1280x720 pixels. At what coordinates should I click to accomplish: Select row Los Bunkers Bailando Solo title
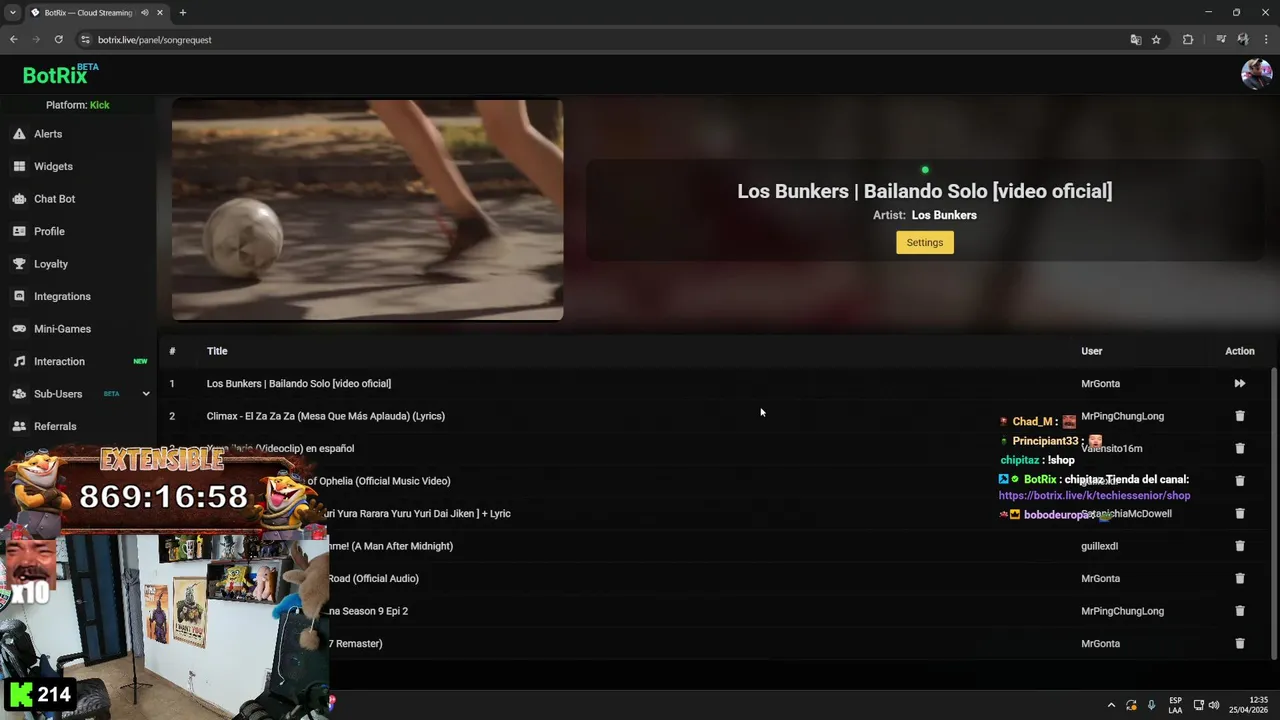click(x=299, y=383)
